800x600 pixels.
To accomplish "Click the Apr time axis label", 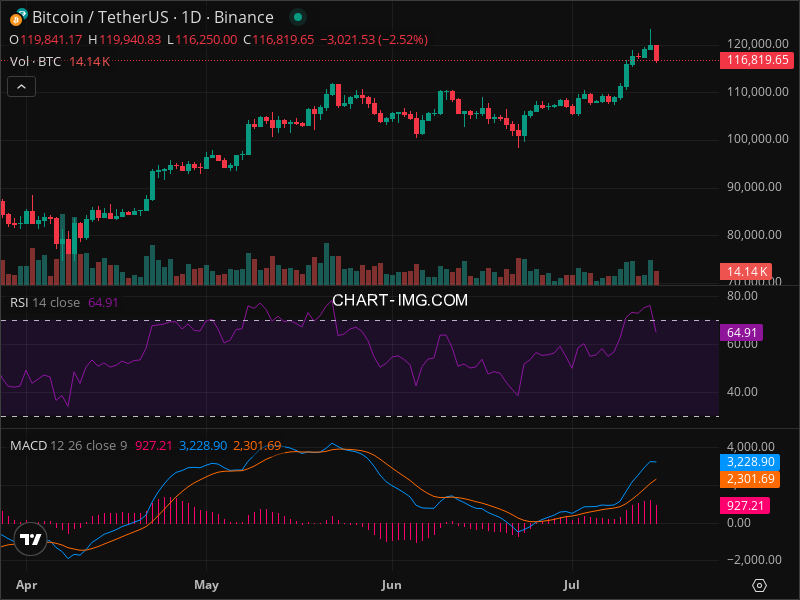I will click(27, 585).
